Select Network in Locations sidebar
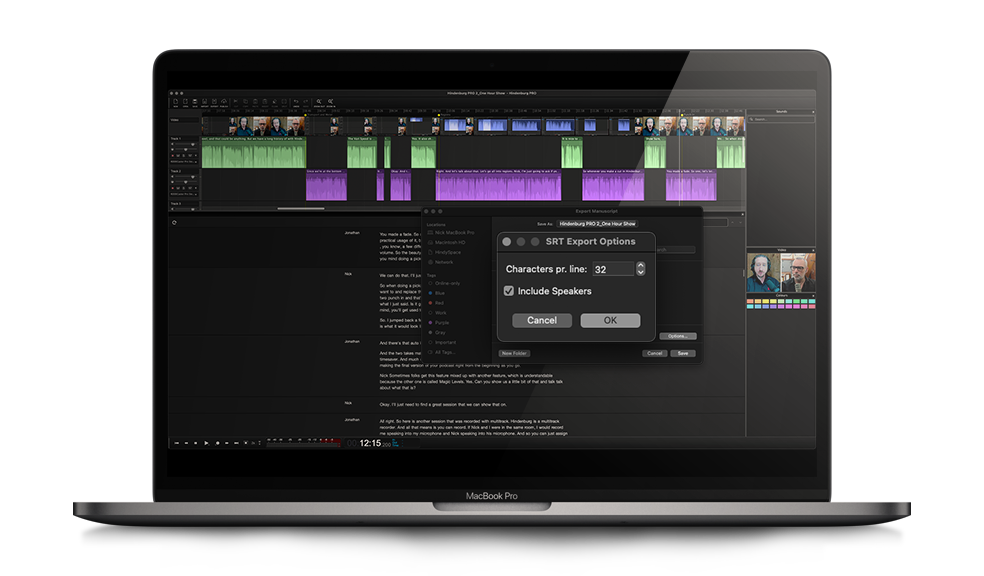The width and height of the screenshot is (984, 576). point(440,262)
